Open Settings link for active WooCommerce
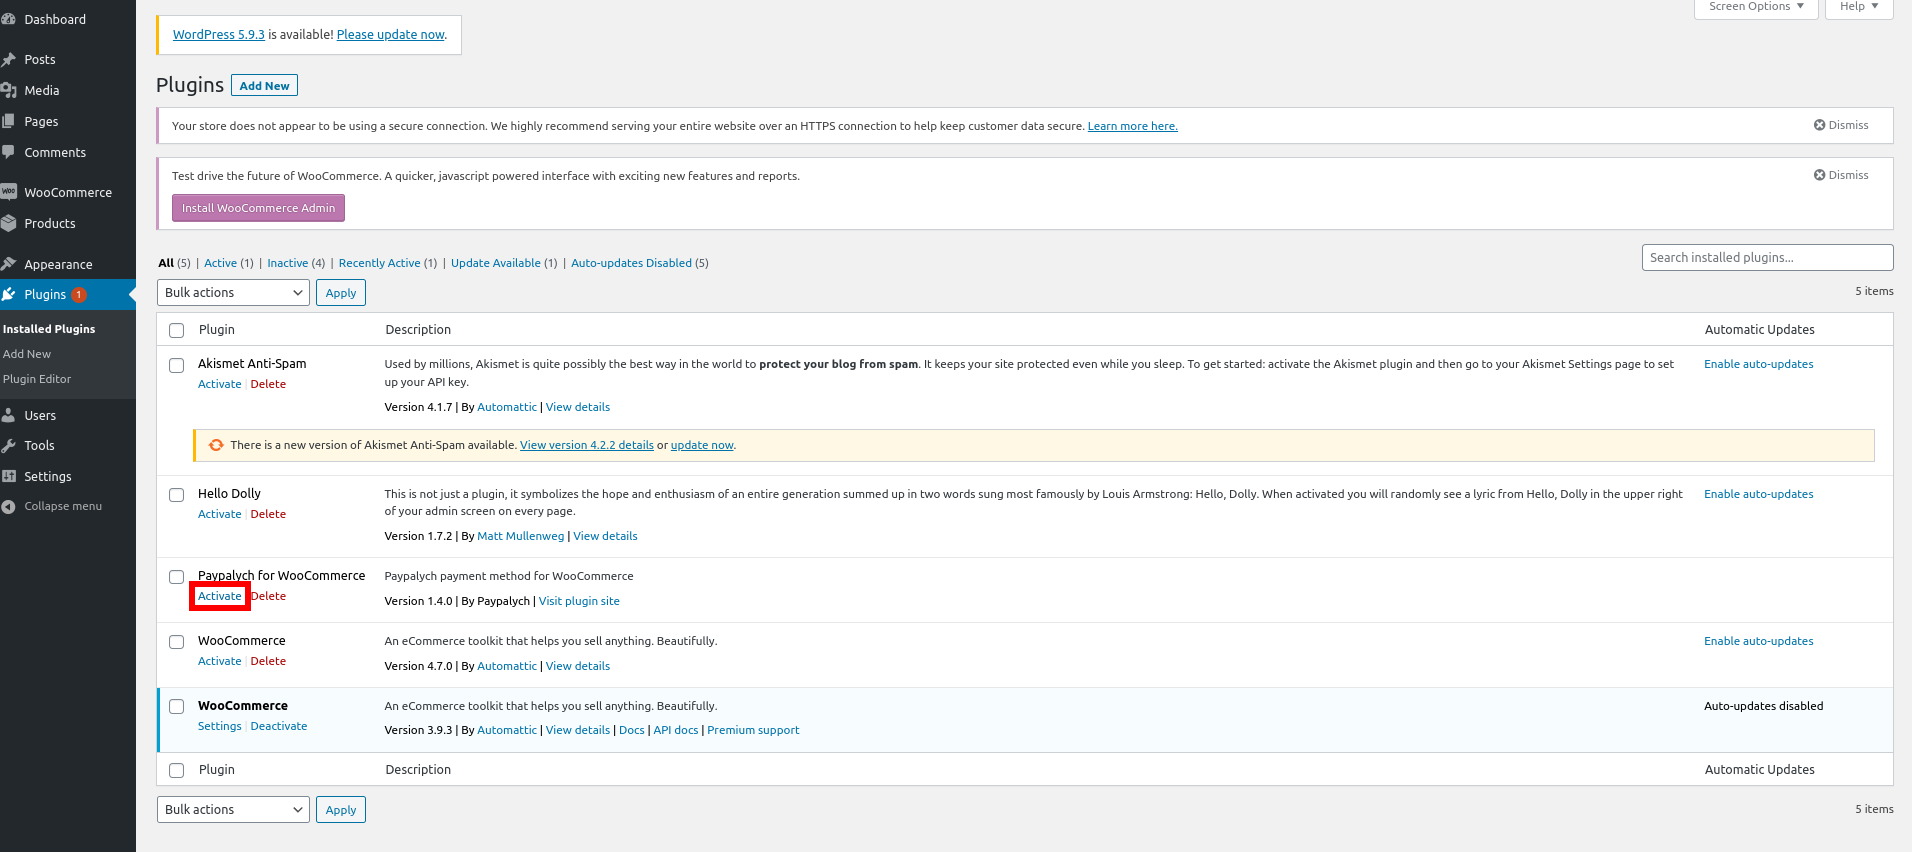The width and height of the screenshot is (1912, 852). pyautogui.click(x=220, y=726)
